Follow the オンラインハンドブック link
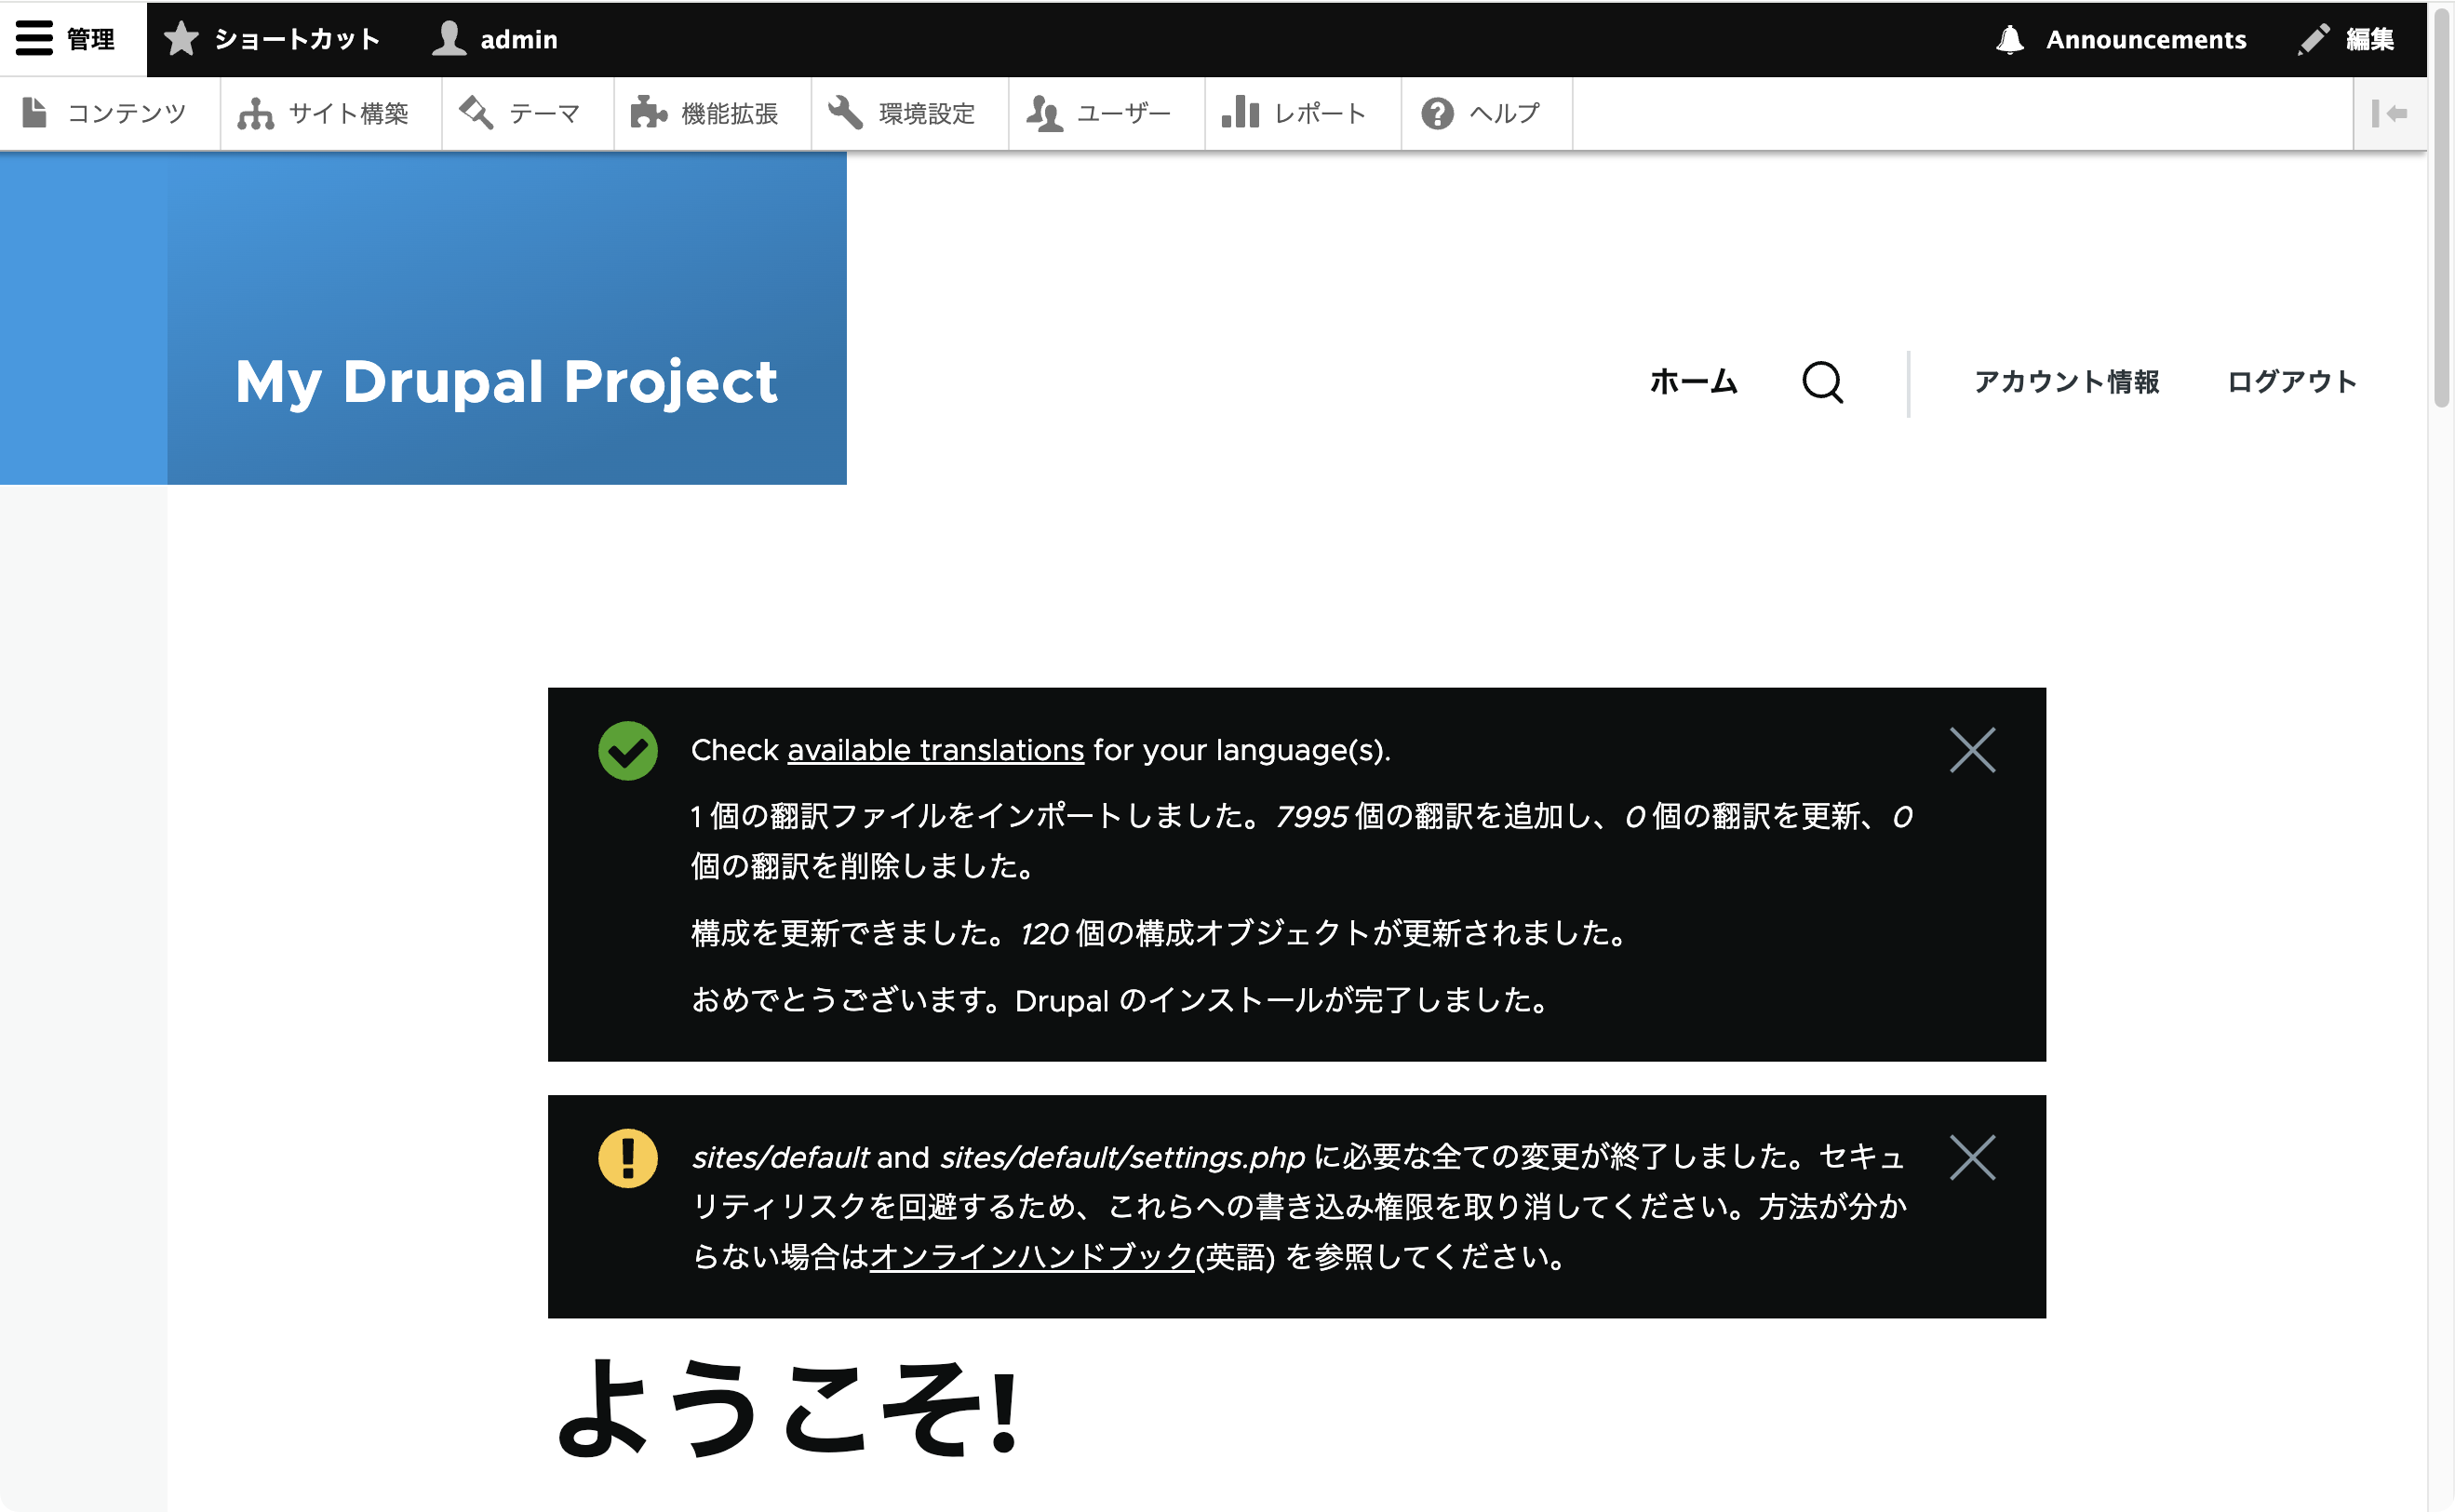 coord(1030,1258)
